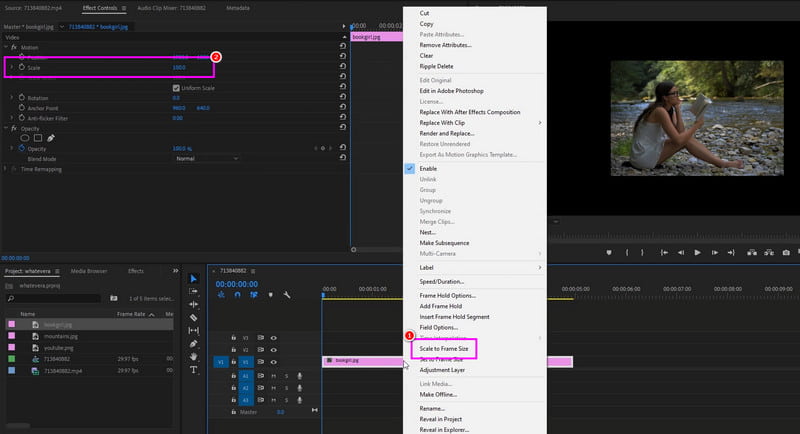Viewport: 800px width, 434px height.
Task: Mute audio track A1
Action: [x=273, y=376]
